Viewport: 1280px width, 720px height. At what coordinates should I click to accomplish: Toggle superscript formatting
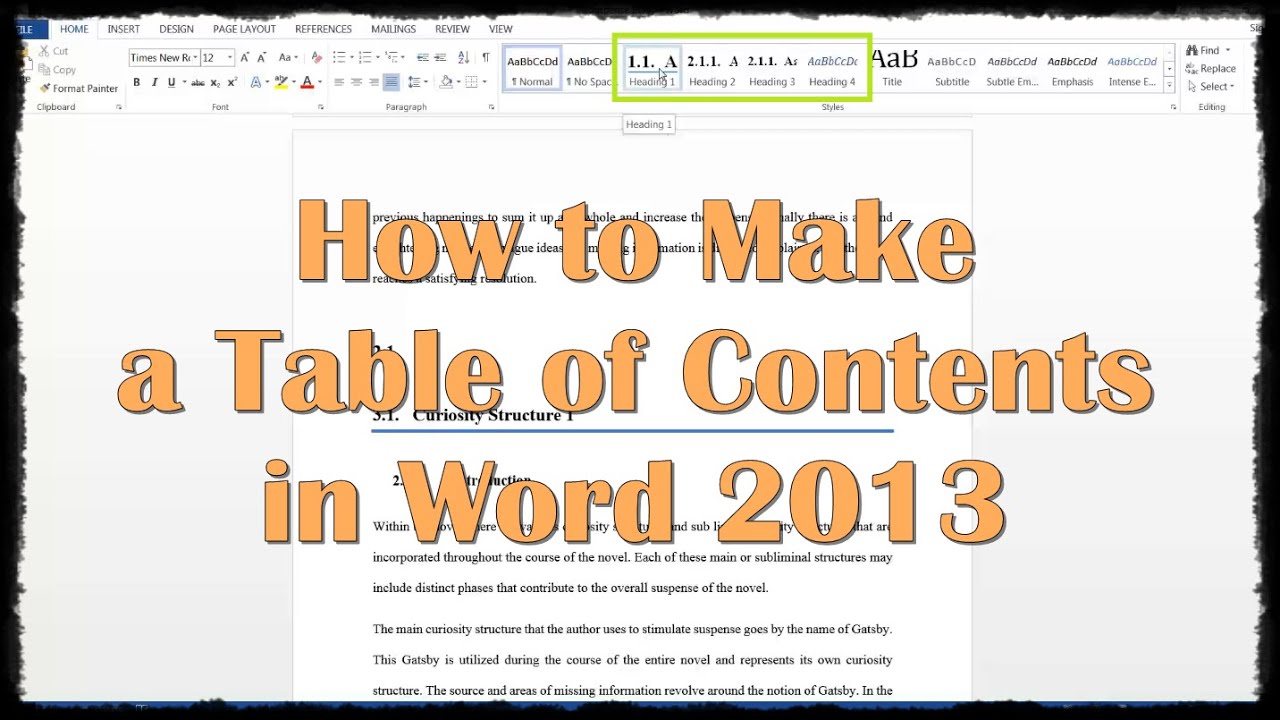pos(231,83)
